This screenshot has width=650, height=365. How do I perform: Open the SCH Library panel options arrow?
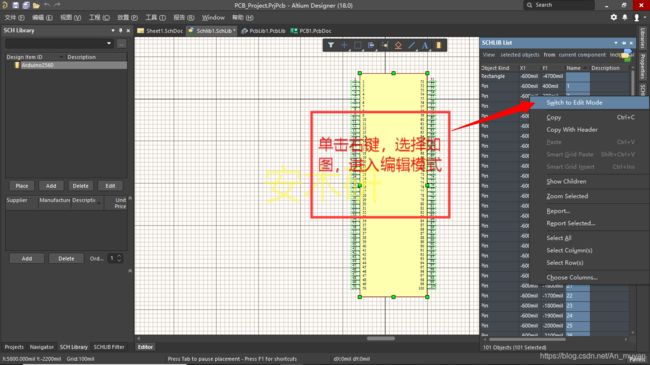(113, 31)
